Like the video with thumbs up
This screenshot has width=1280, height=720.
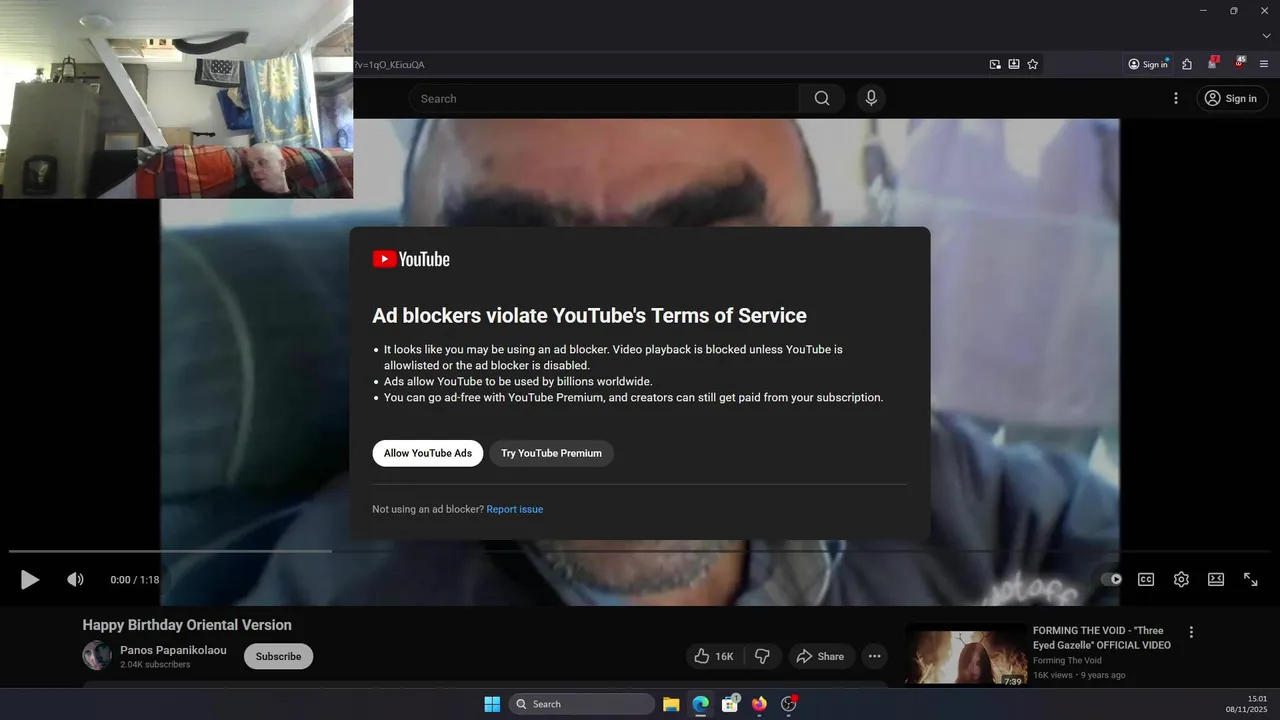[x=714, y=656]
